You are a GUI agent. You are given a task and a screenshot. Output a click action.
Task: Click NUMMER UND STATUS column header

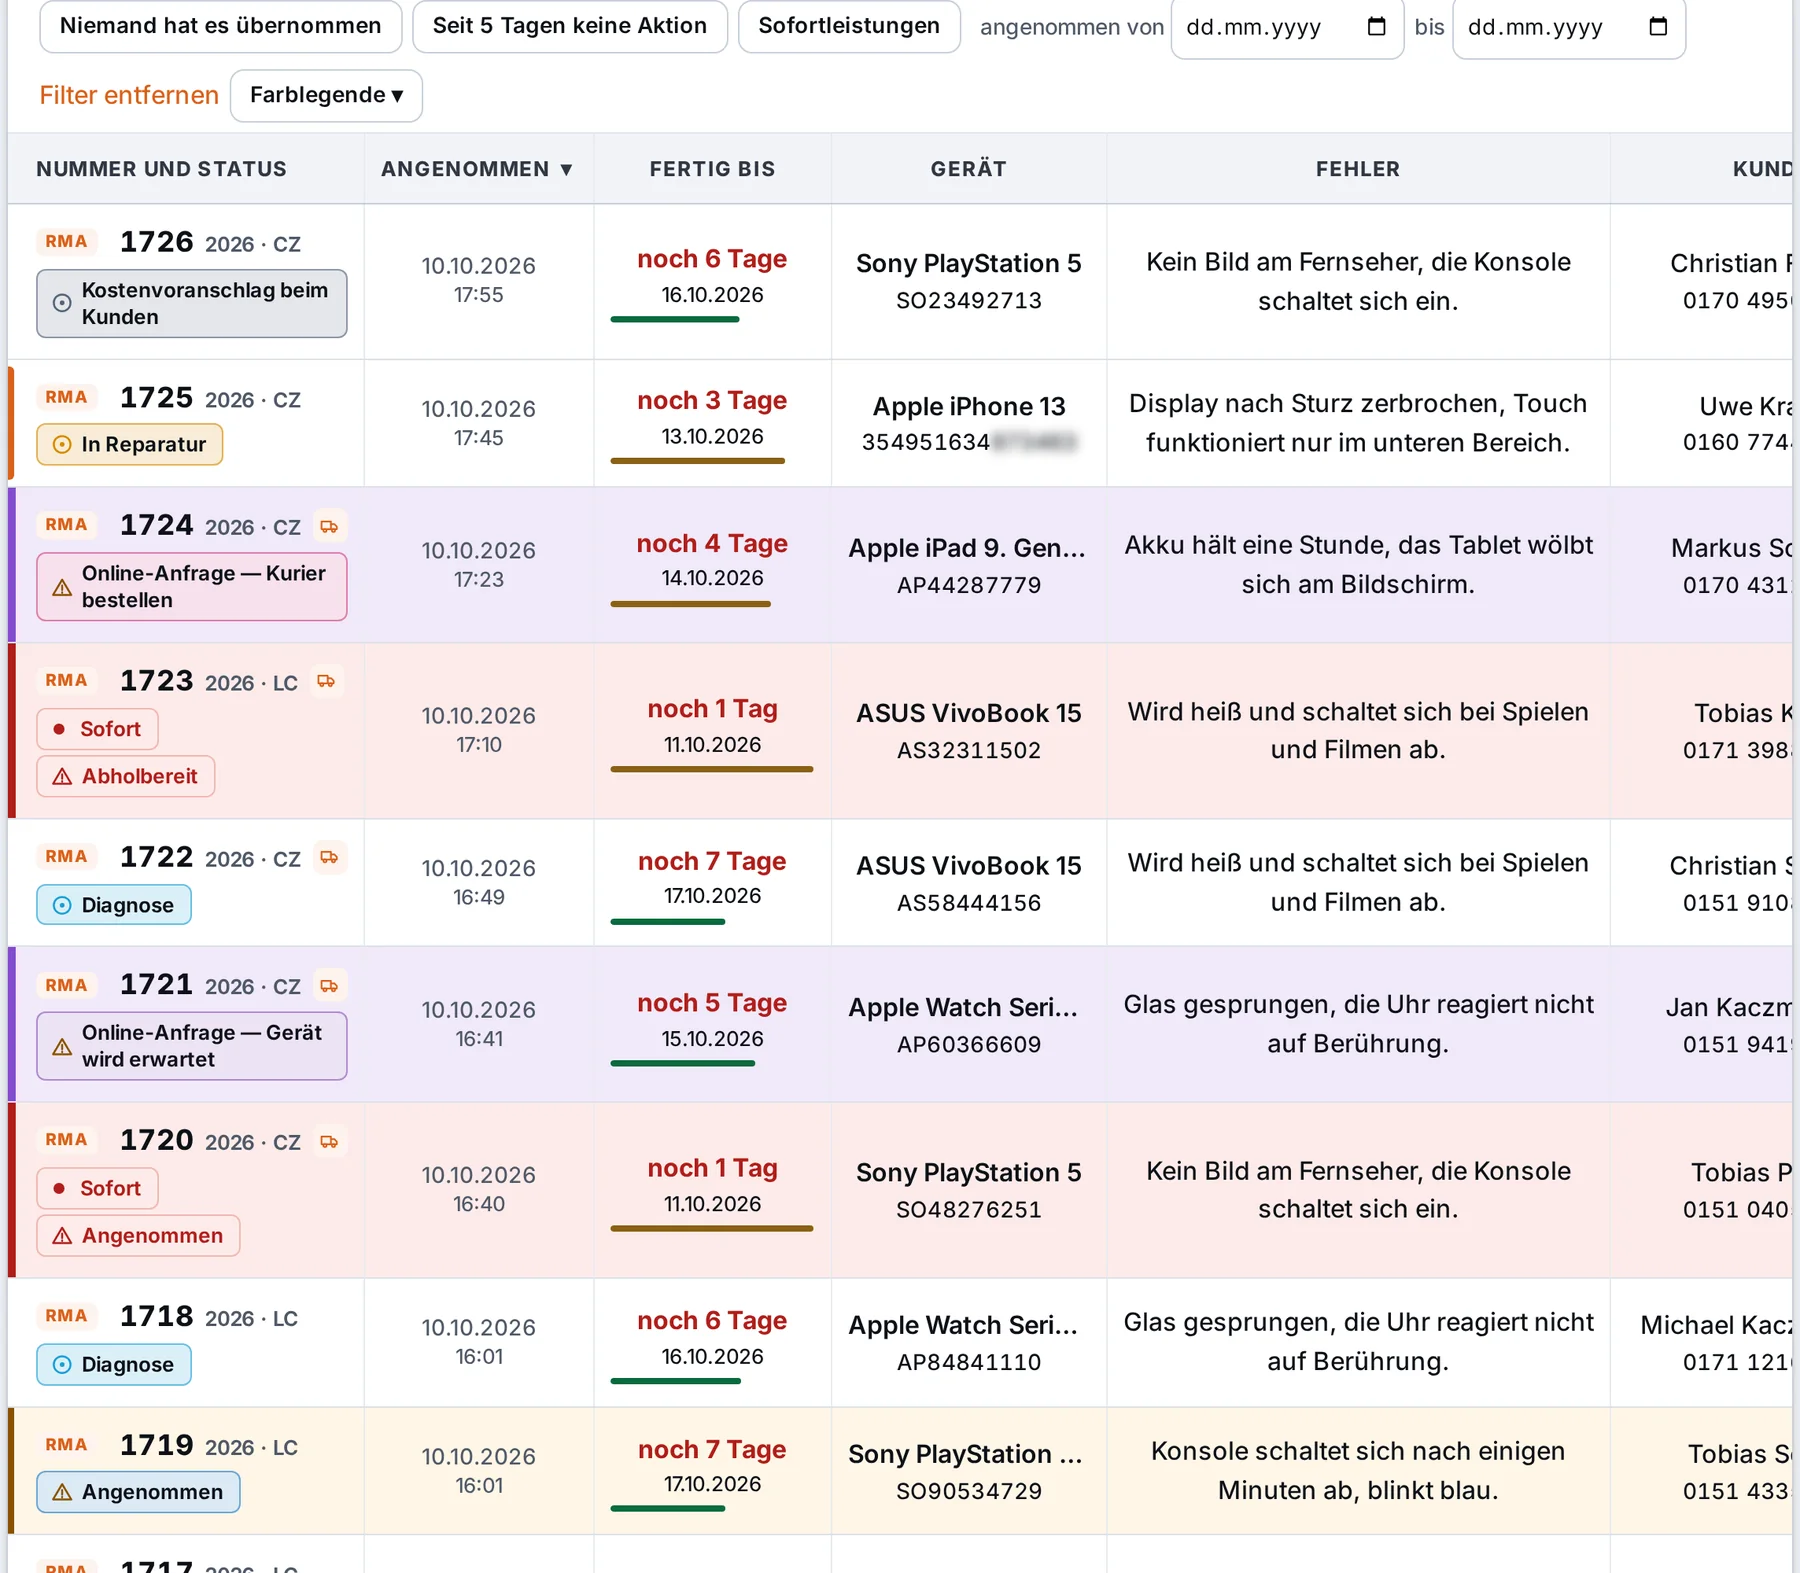click(x=161, y=170)
